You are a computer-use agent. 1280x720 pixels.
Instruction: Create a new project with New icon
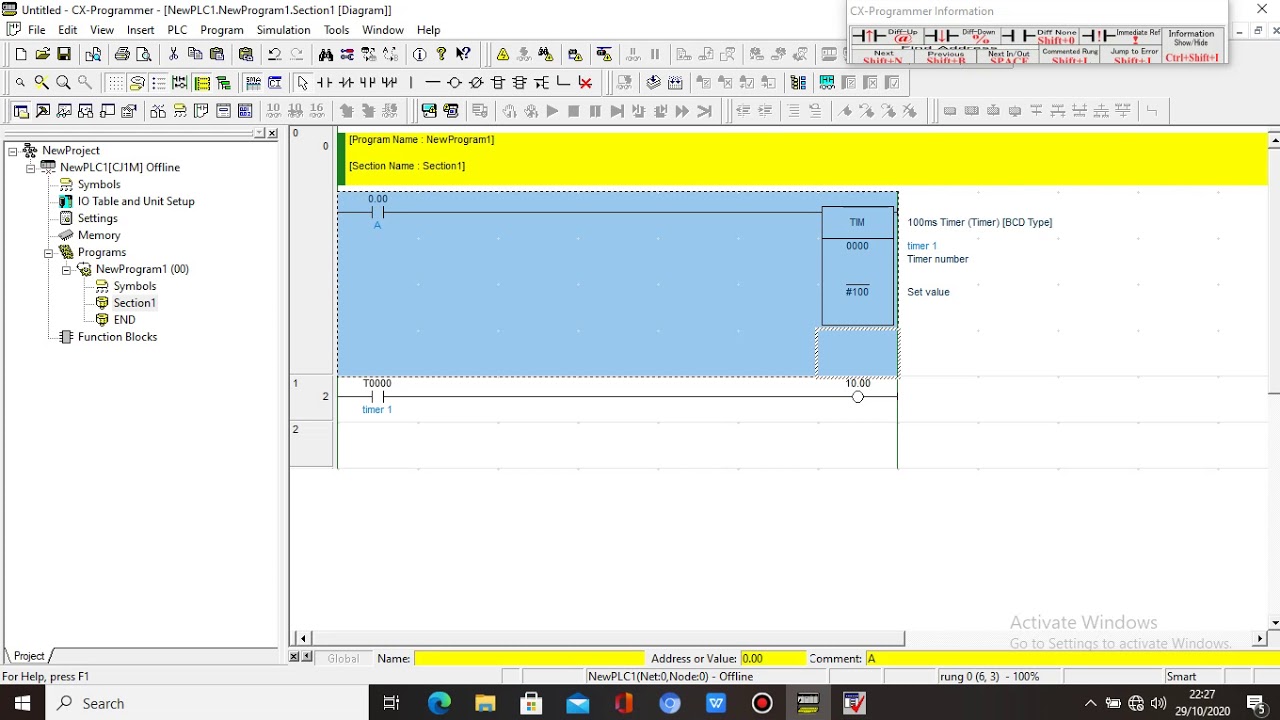coord(20,54)
